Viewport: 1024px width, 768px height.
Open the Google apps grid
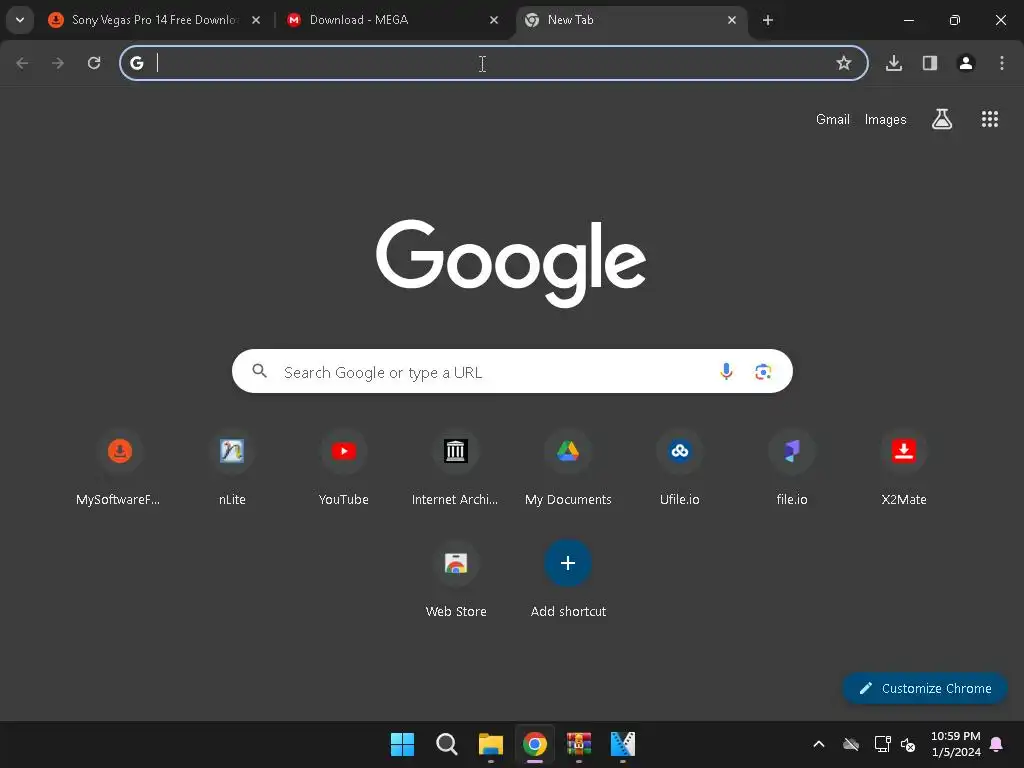pos(990,119)
